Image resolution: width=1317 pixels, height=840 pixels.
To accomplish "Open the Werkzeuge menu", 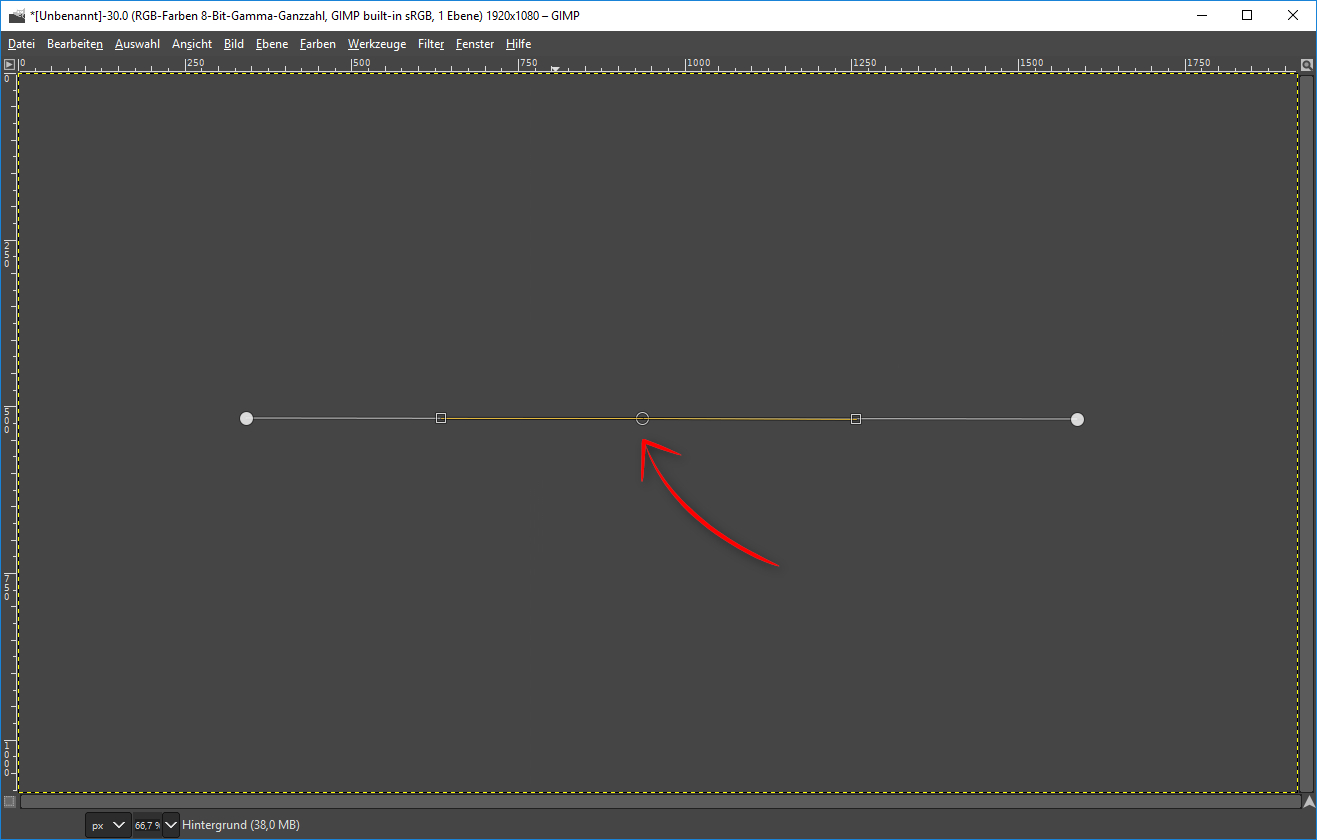I will click(x=376, y=44).
